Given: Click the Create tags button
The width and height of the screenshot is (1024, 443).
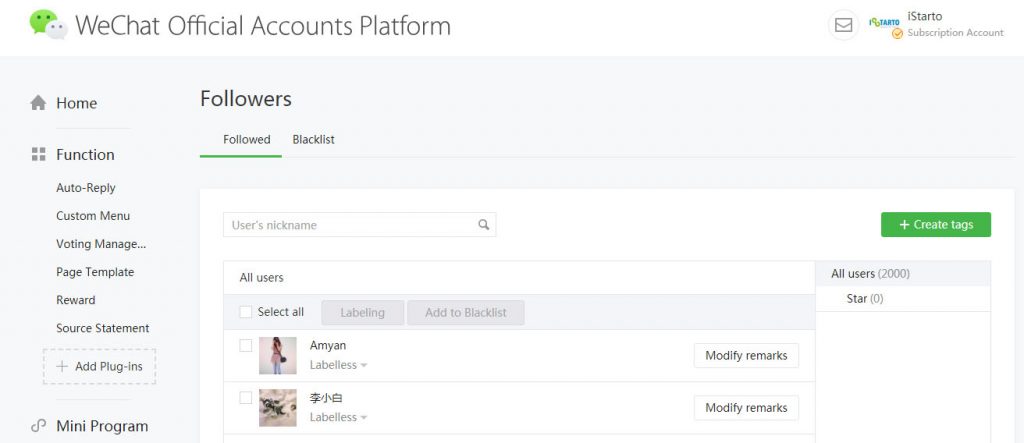Looking at the screenshot, I should 935,224.
